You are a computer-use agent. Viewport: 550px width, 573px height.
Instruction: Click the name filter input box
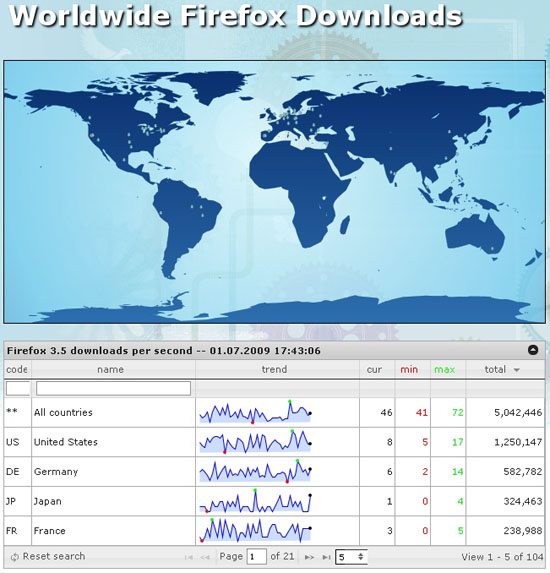coord(113,388)
